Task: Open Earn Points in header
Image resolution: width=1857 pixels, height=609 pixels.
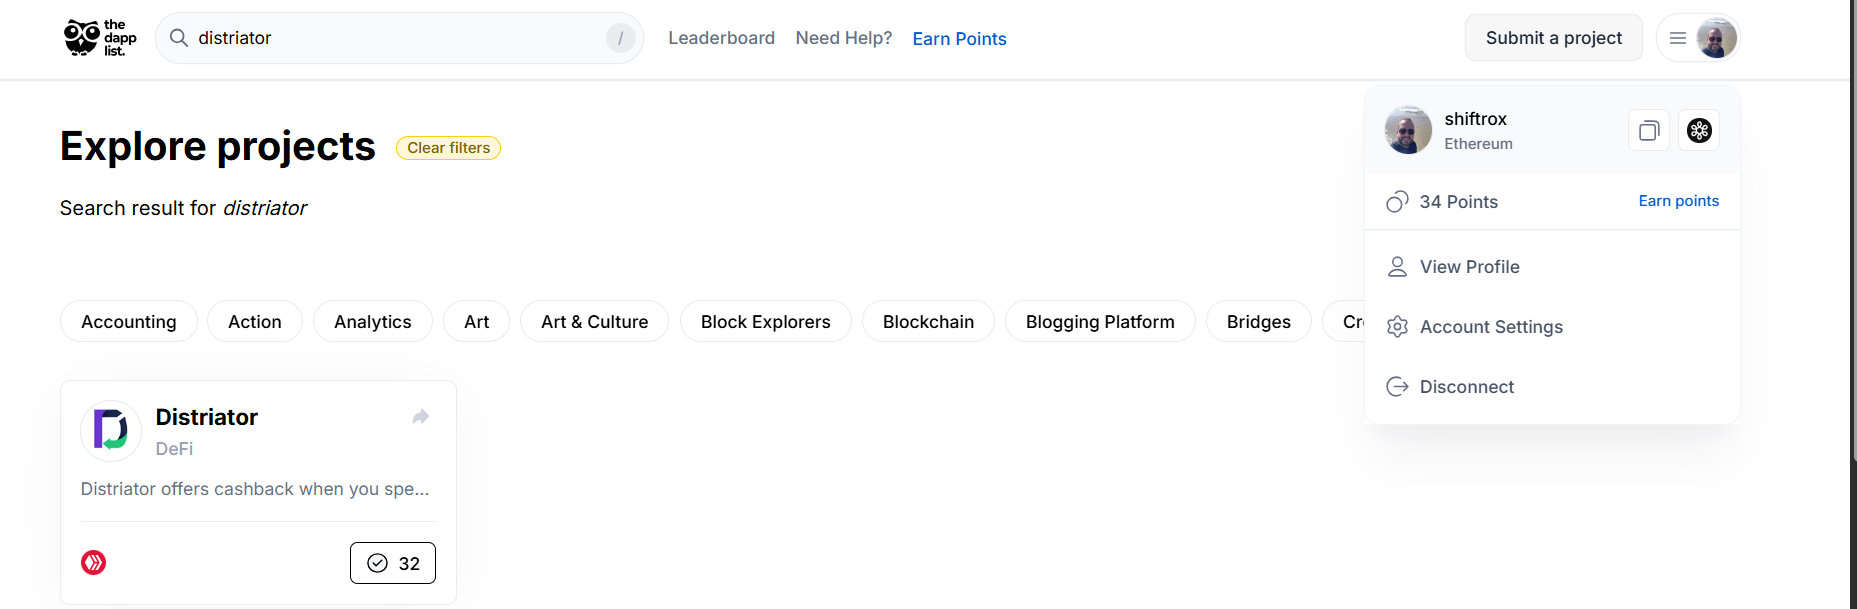Action: tap(959, 39)
